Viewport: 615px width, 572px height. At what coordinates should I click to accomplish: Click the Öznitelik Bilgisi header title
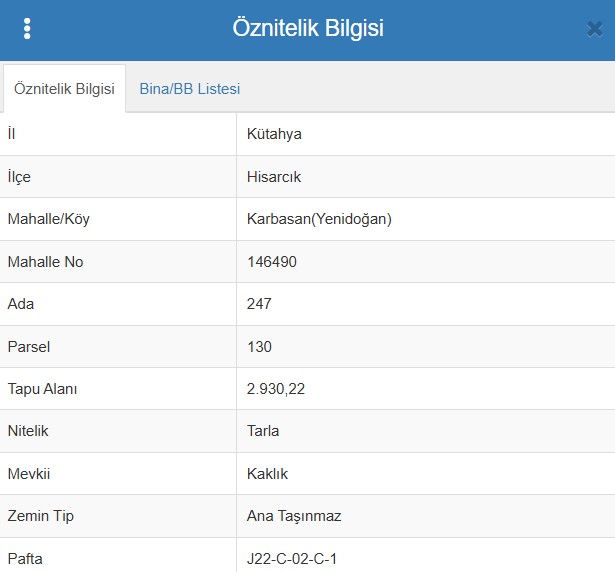tap(308, 28)
